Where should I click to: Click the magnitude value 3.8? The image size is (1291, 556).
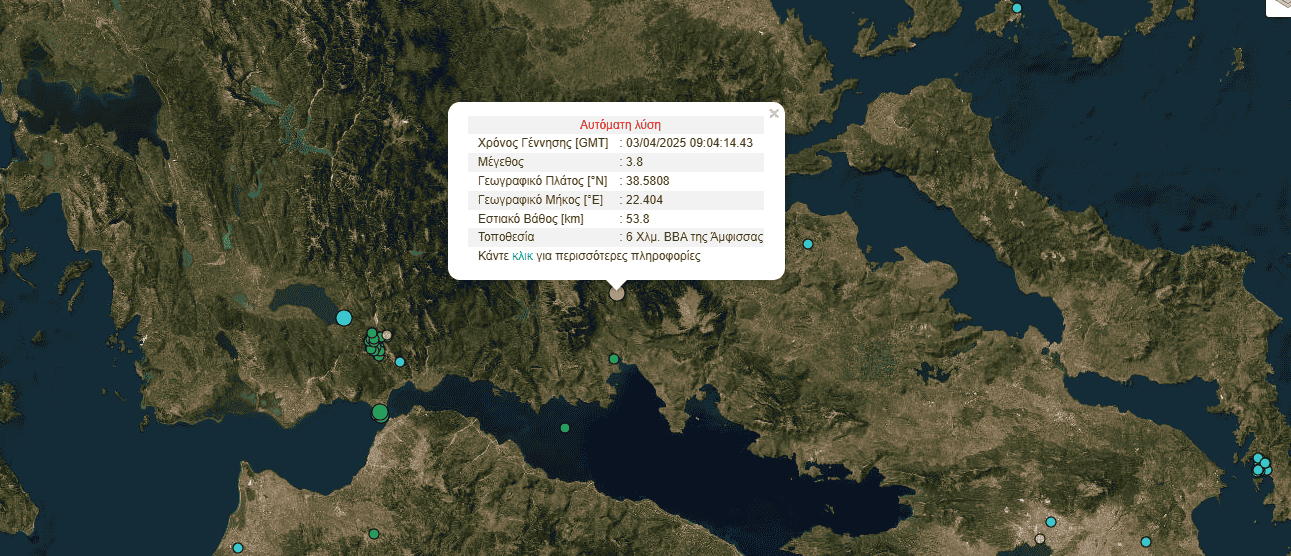coord(634,162)
